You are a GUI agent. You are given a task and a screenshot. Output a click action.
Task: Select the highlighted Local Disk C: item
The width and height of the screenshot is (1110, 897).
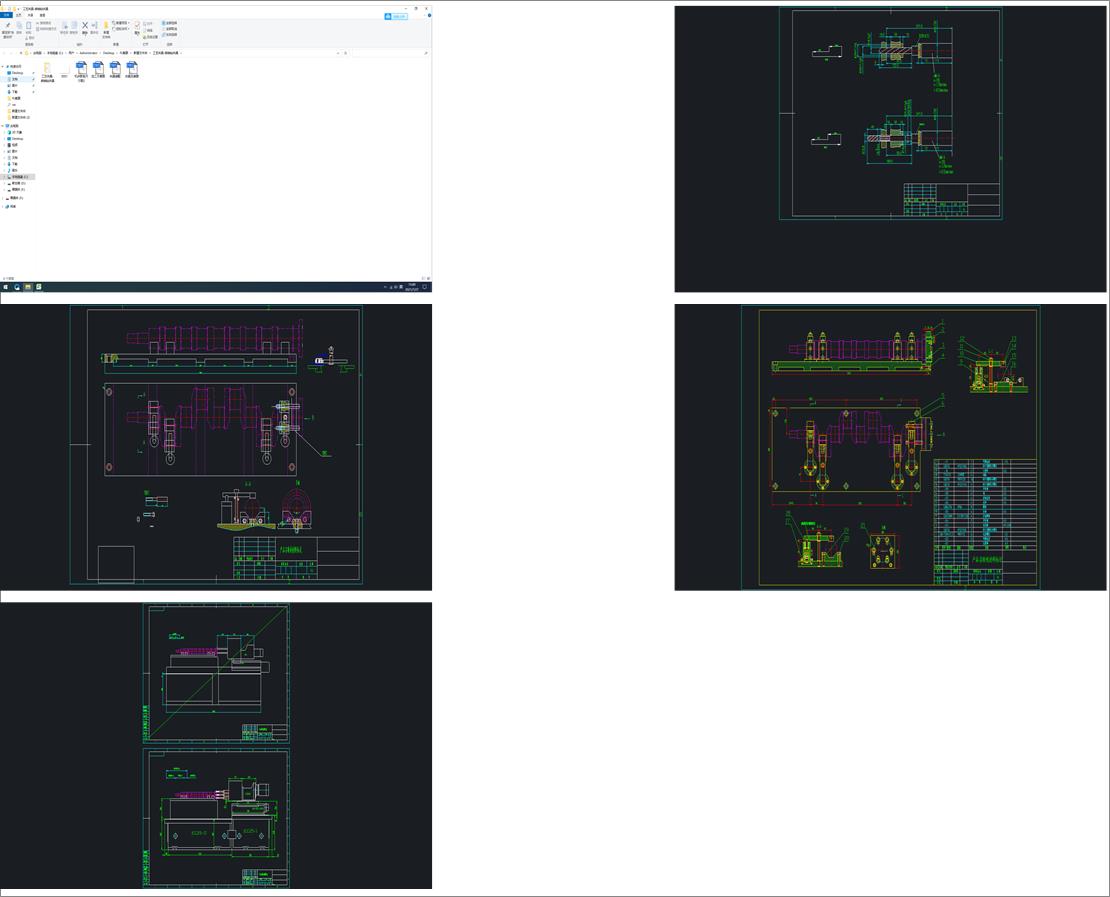[x=21, y=177]
